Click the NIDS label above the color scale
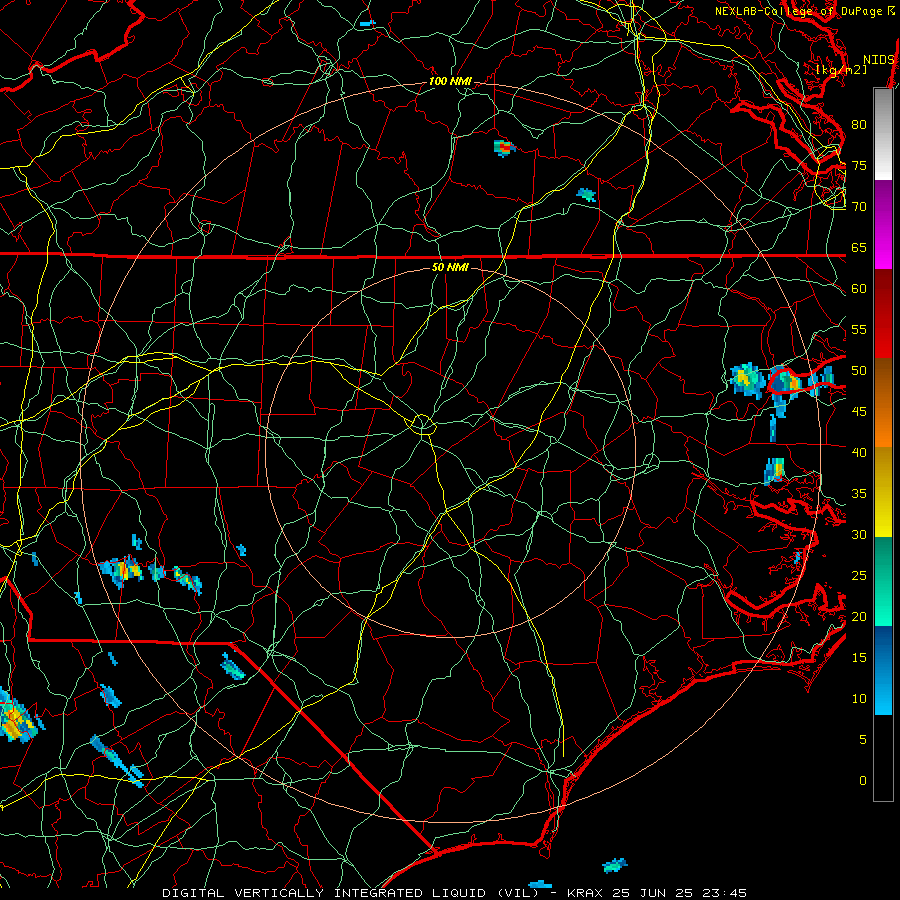The height and width of the screenshot is (900, 900). point(878,60)
